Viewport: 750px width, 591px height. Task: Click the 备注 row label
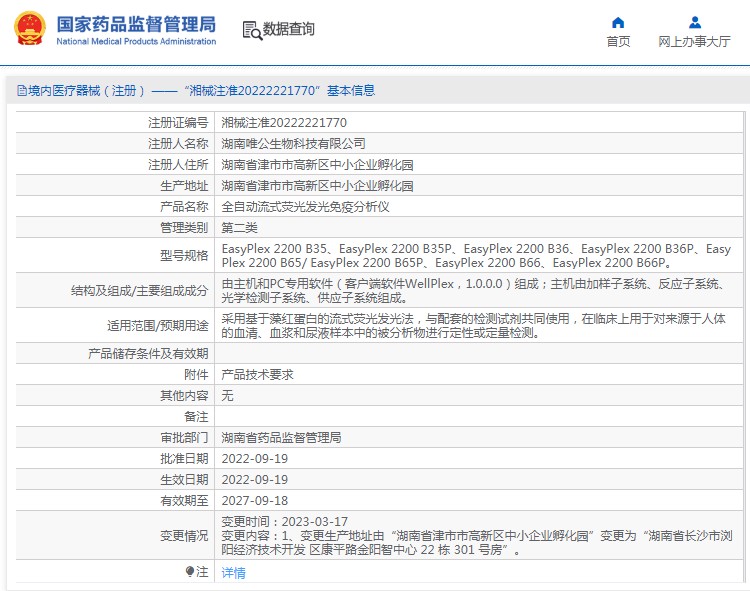point(196,416)
